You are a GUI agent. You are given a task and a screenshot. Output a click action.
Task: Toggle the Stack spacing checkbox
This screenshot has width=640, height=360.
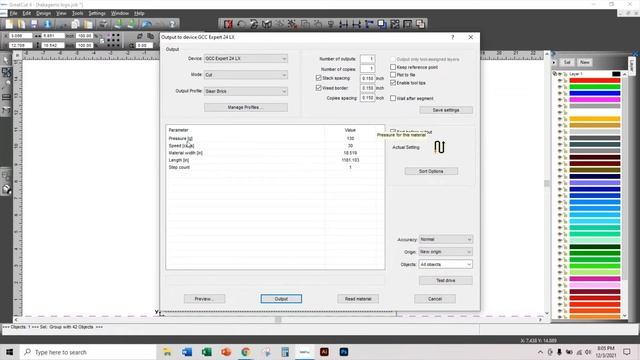click(x=318, y=78)
